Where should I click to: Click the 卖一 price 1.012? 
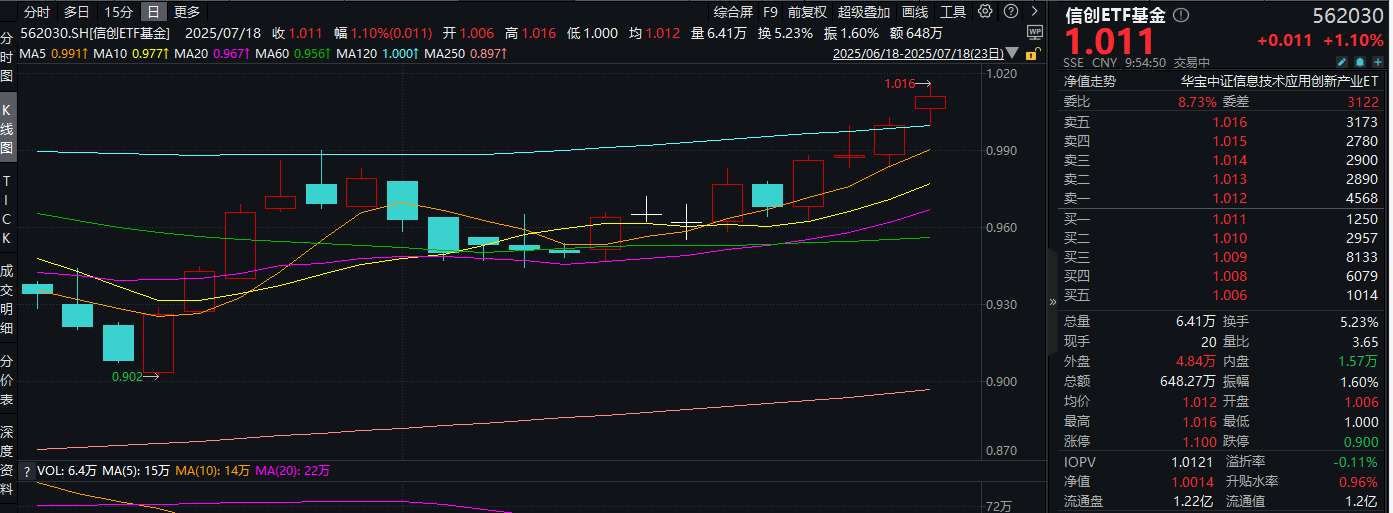(1229, 198)
